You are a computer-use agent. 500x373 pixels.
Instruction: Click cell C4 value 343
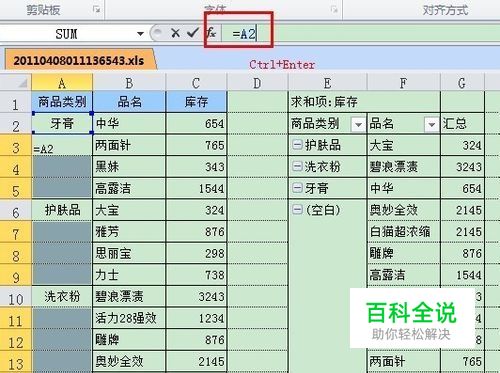(196, 167)
